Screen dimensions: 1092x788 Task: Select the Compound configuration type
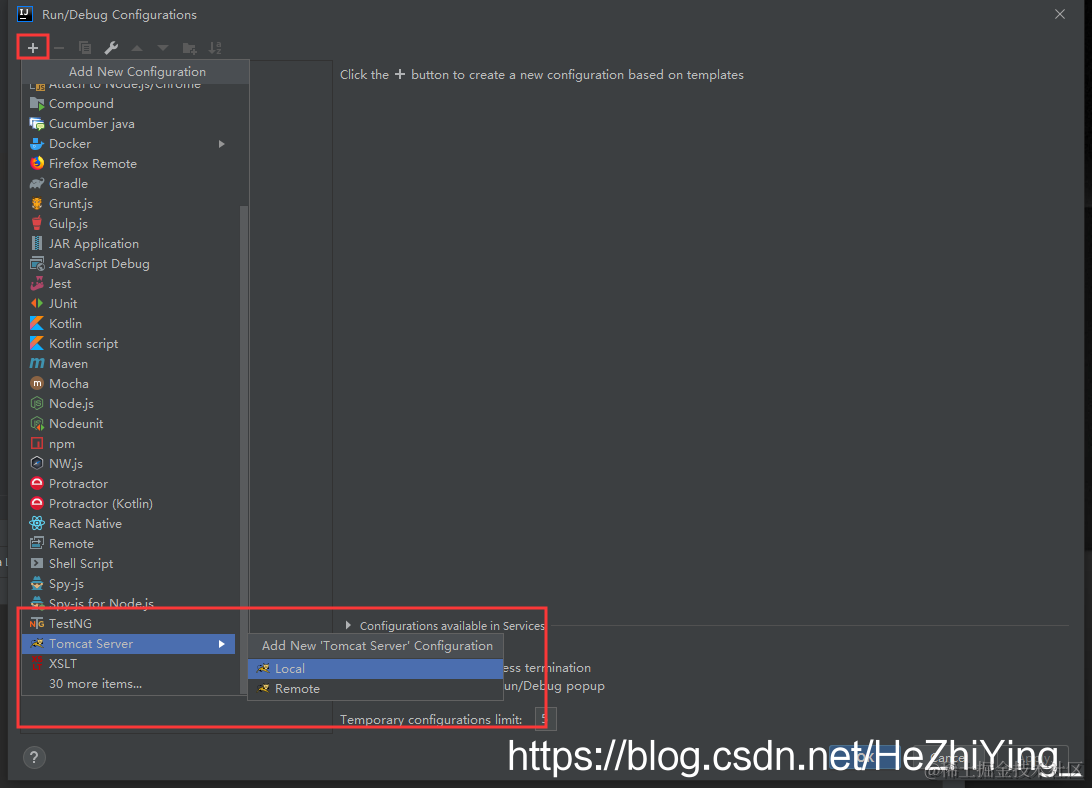(128, 104)
